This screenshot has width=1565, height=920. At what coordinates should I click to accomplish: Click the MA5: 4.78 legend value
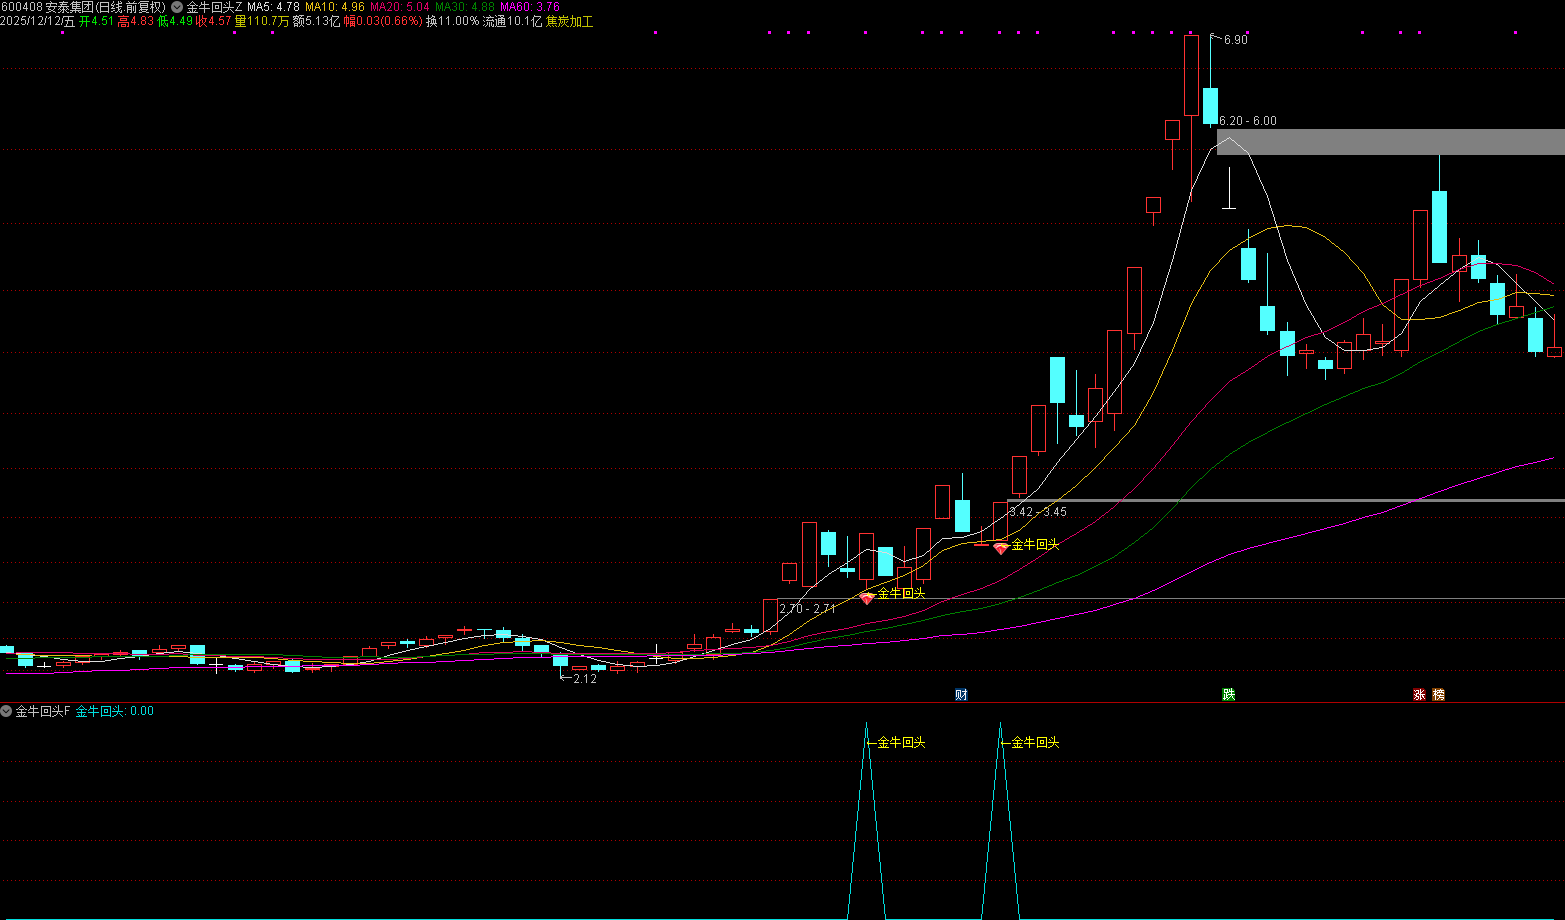point(273,7)
